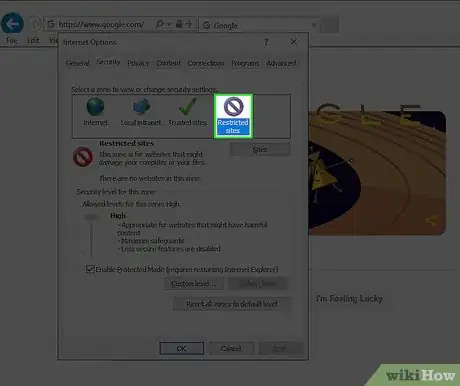This screenshot has height=386, width=460.
Task: Click the refresh icon in the address bar
Action: [189, 24]
